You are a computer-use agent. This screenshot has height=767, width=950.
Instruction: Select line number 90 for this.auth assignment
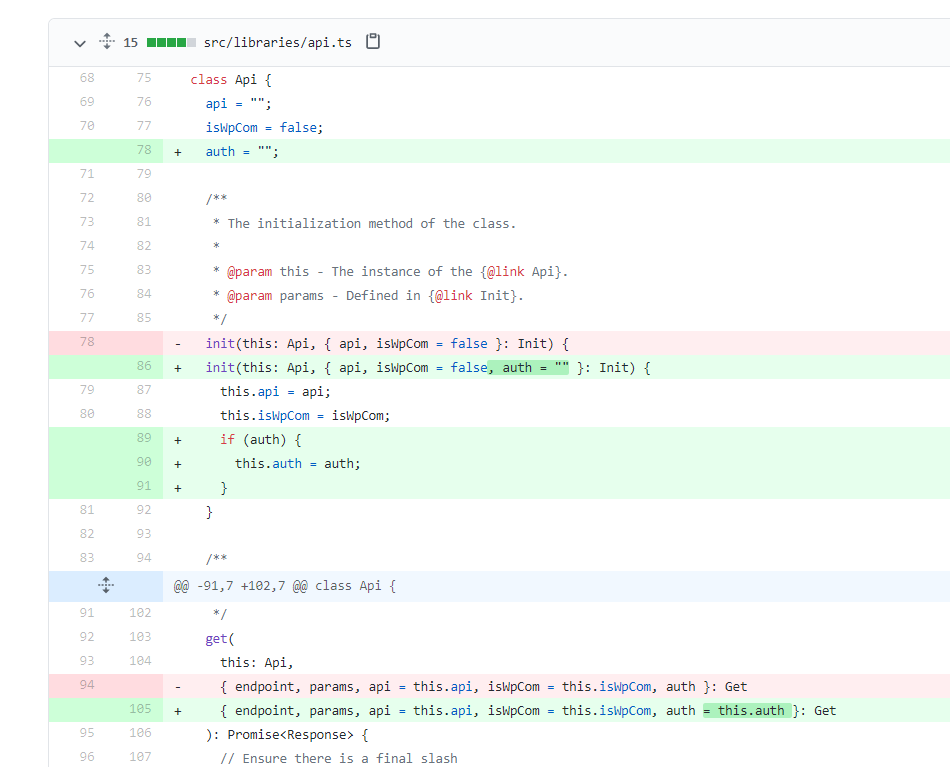pos(144,463)
